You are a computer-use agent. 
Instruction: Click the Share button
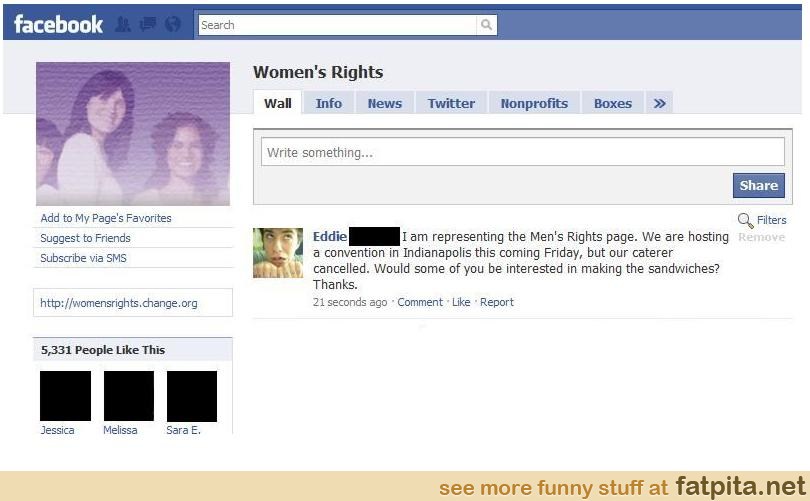point(758,185)
